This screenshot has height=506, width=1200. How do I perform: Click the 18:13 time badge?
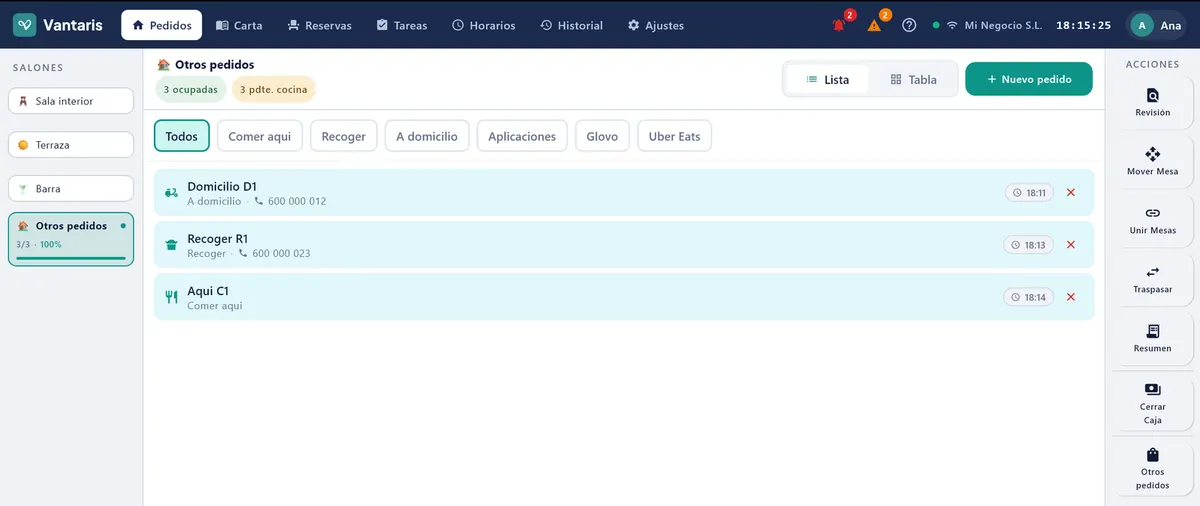[x=1029, y=244]
